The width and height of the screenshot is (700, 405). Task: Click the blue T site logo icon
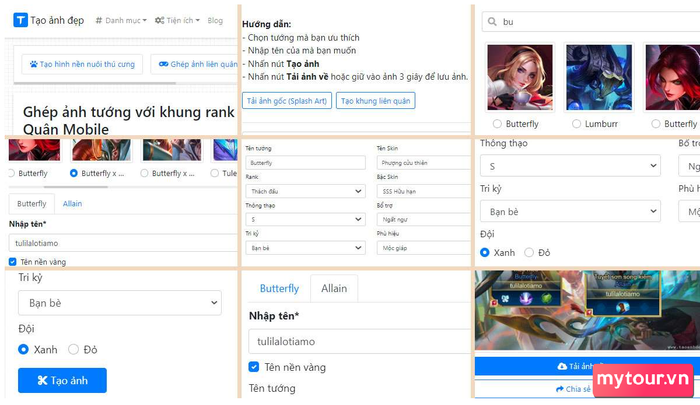click(x=20, y=20)
